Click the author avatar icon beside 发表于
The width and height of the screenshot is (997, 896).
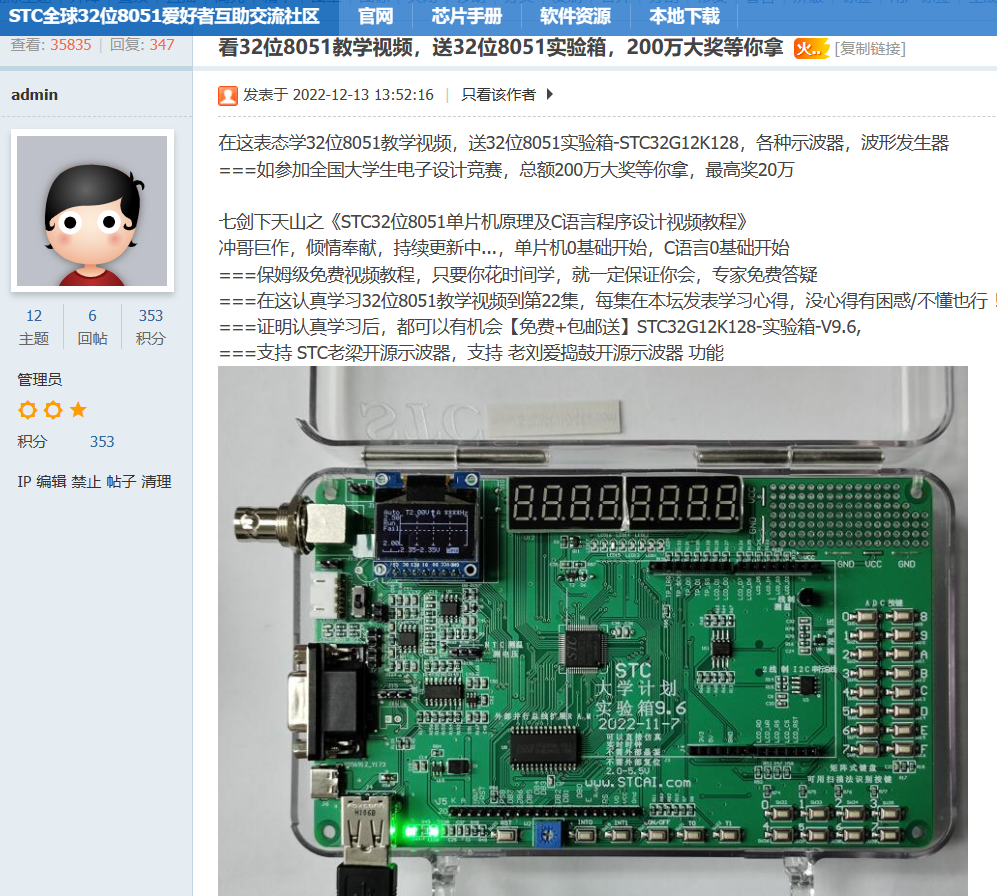[228, 95]
